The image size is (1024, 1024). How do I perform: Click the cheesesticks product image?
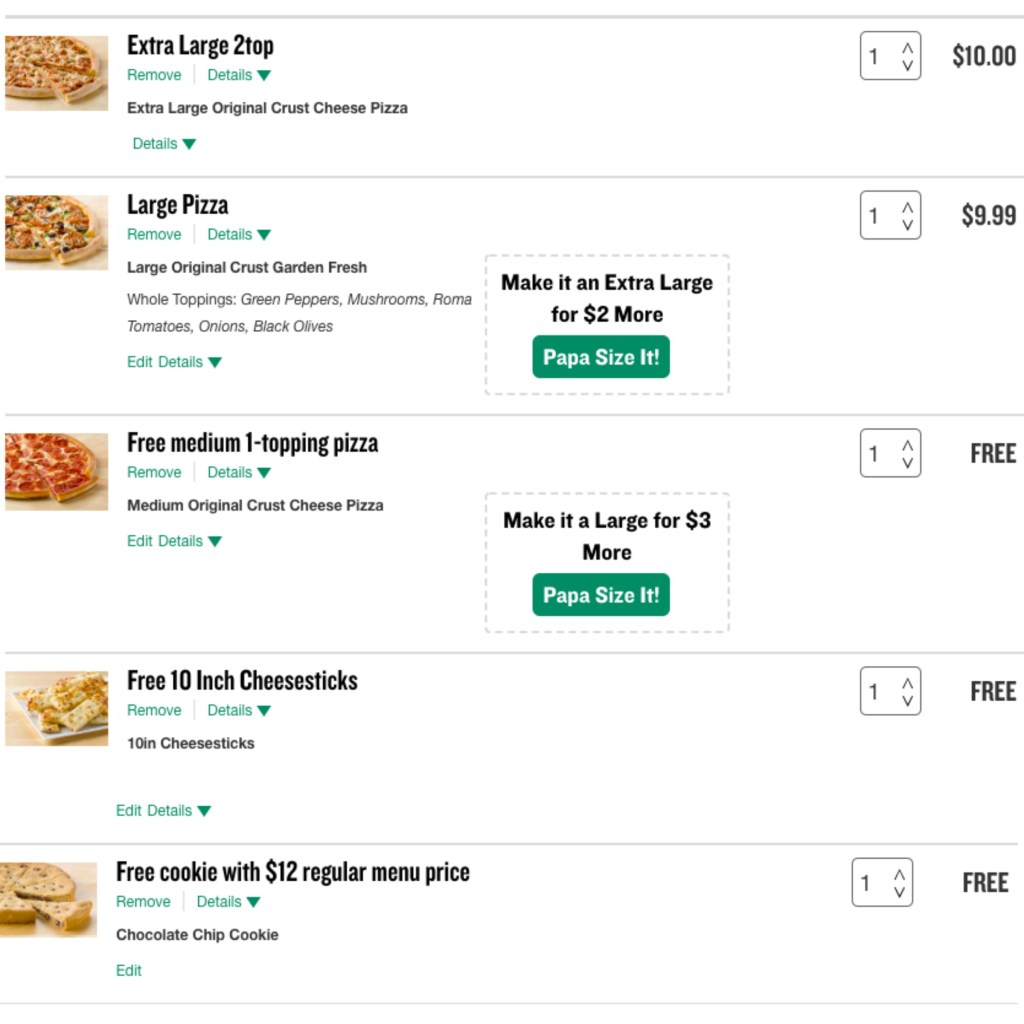point(56,708)
